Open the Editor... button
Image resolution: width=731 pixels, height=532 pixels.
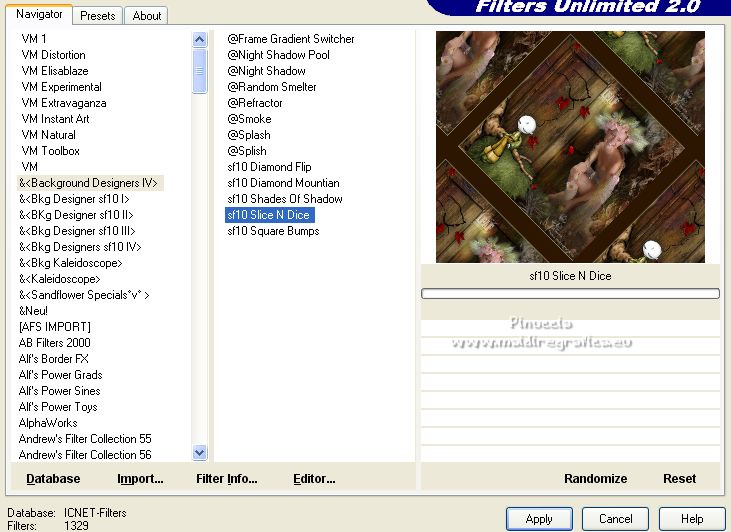(314, 479)
